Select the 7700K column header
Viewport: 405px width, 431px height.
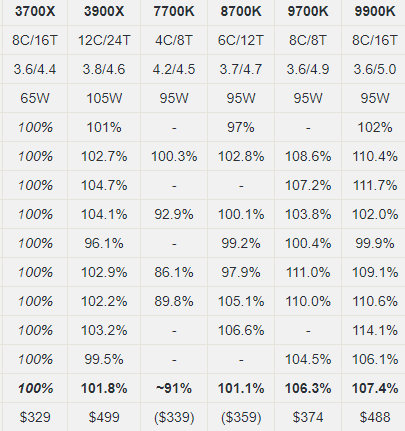click(174, 11)
